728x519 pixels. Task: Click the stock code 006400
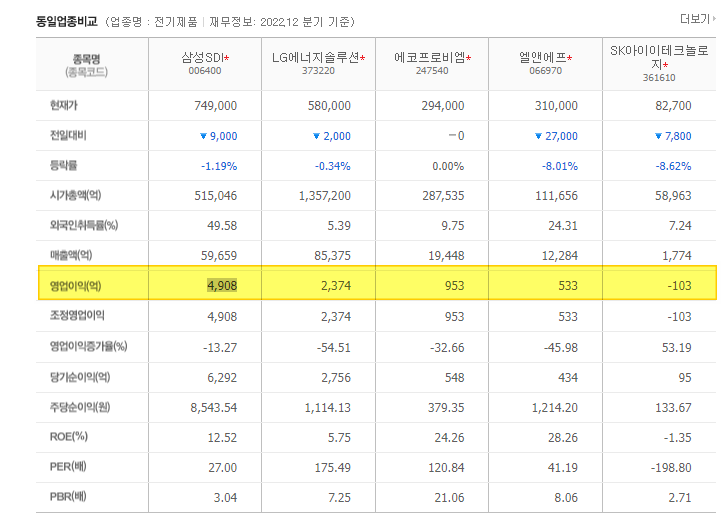point(205,71)
